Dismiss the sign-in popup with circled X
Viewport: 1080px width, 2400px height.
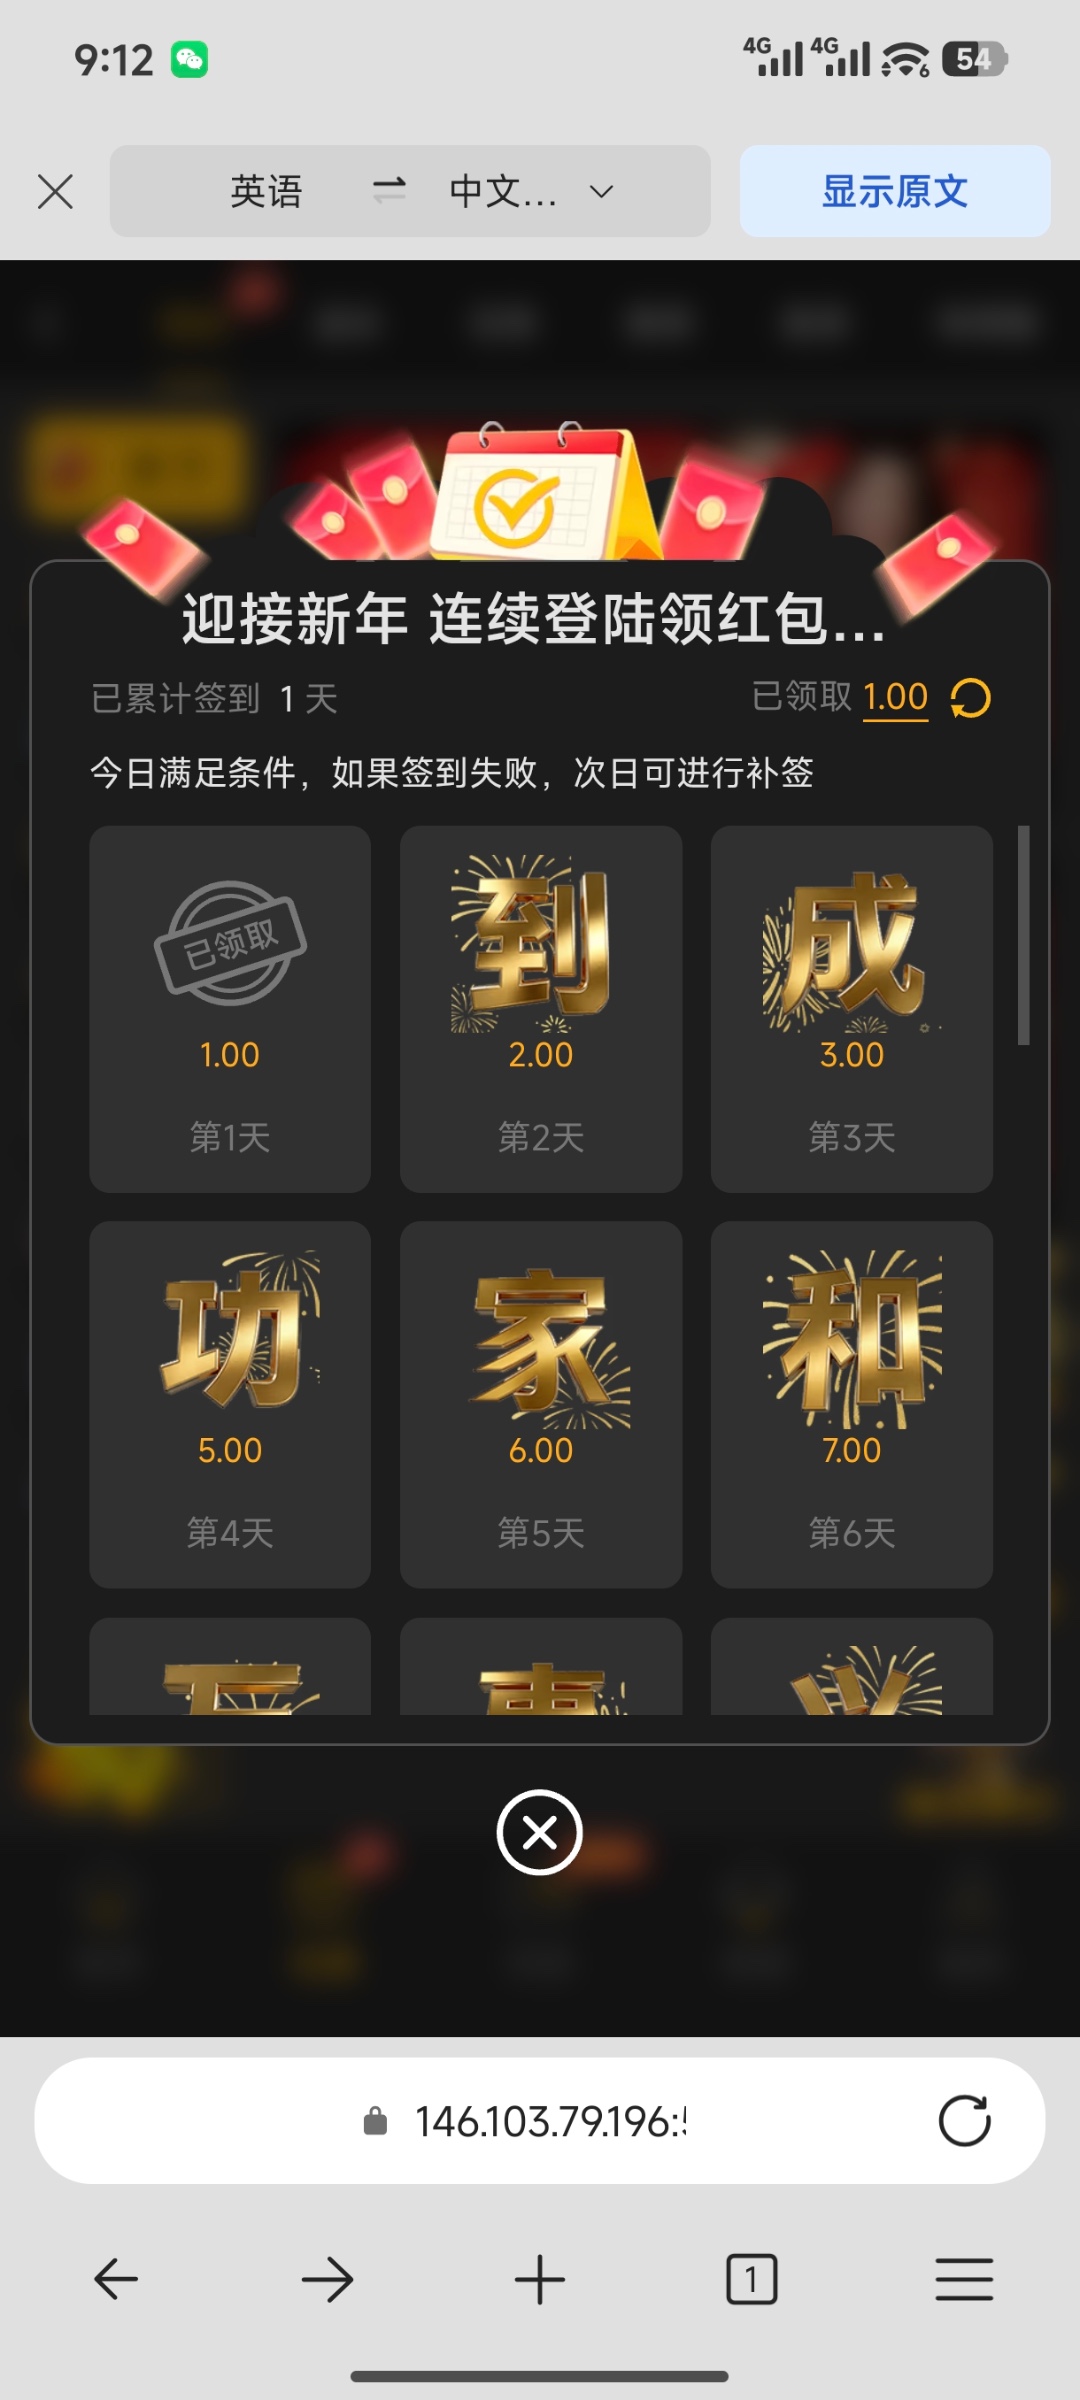(x=540, y=1833)
